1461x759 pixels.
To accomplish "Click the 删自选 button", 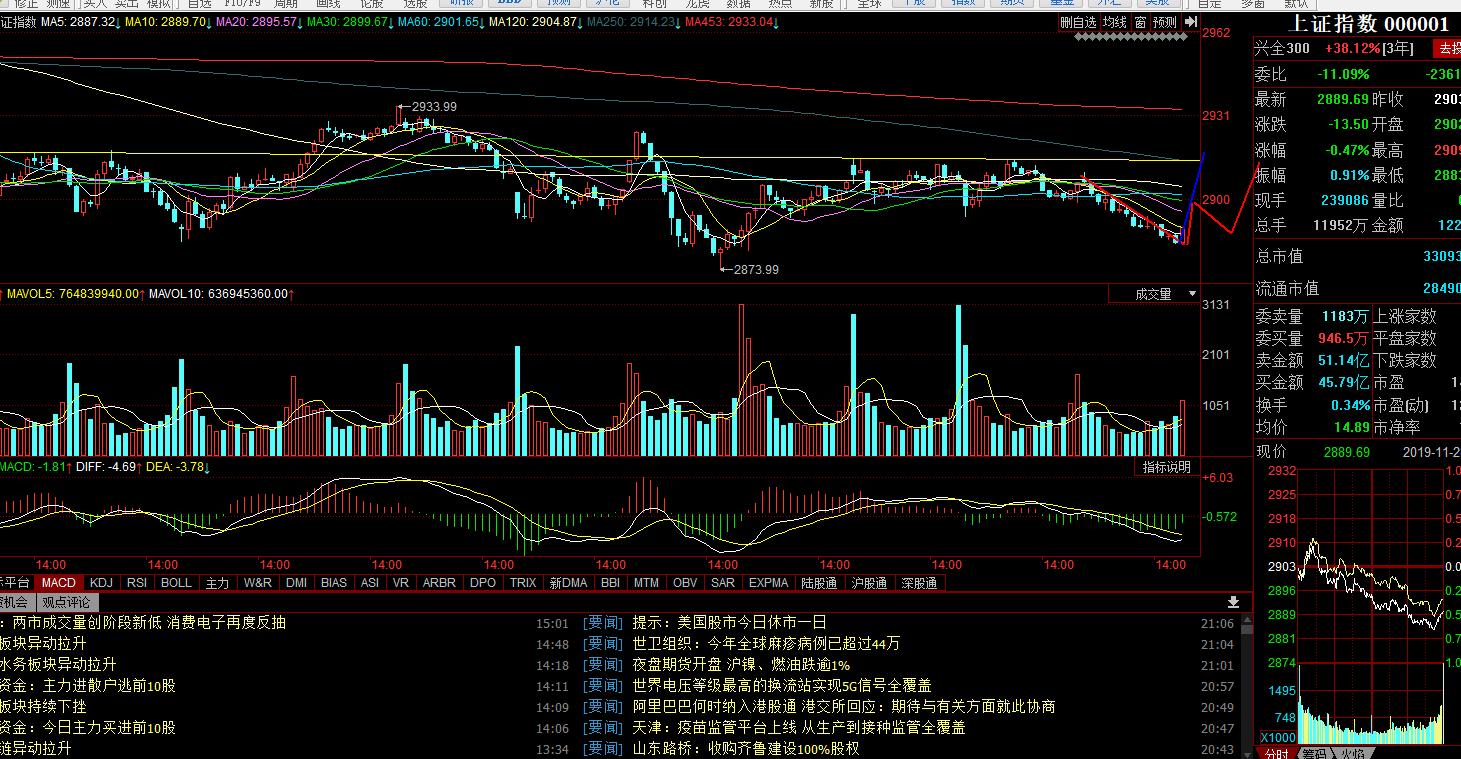I will (1078, 22).
